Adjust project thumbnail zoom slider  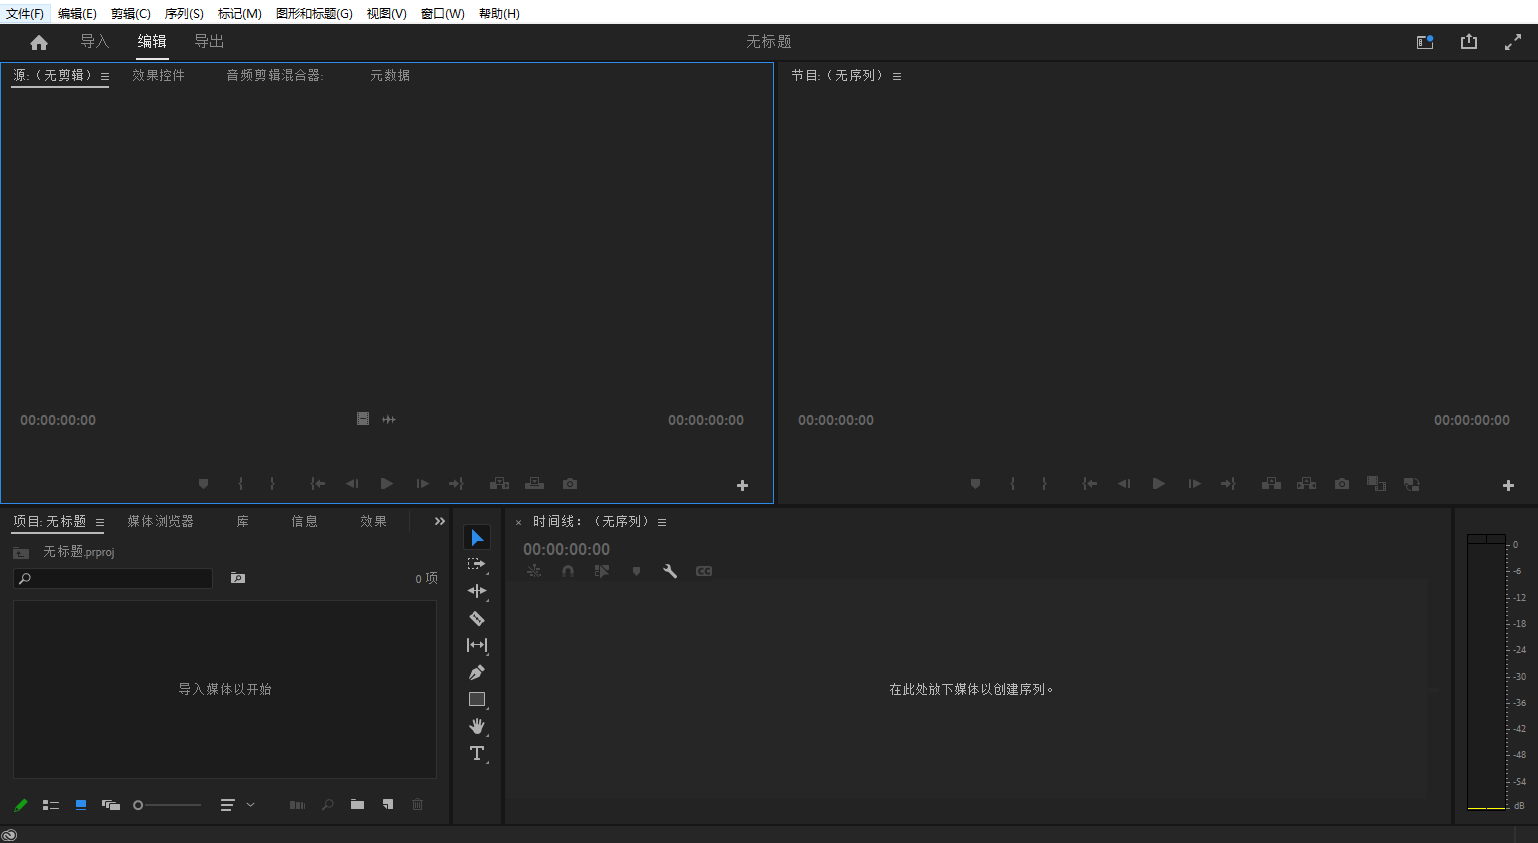(167, 805)
